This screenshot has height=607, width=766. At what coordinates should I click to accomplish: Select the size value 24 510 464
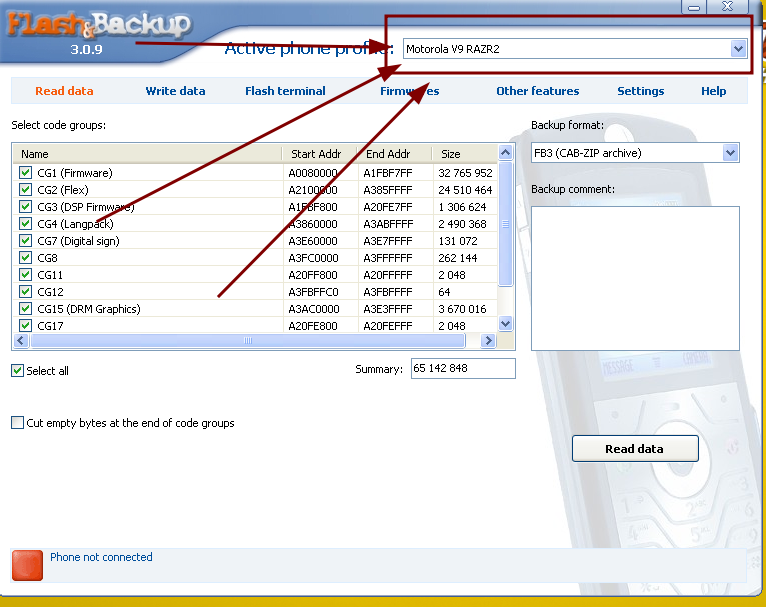click(x=465, y=190)
